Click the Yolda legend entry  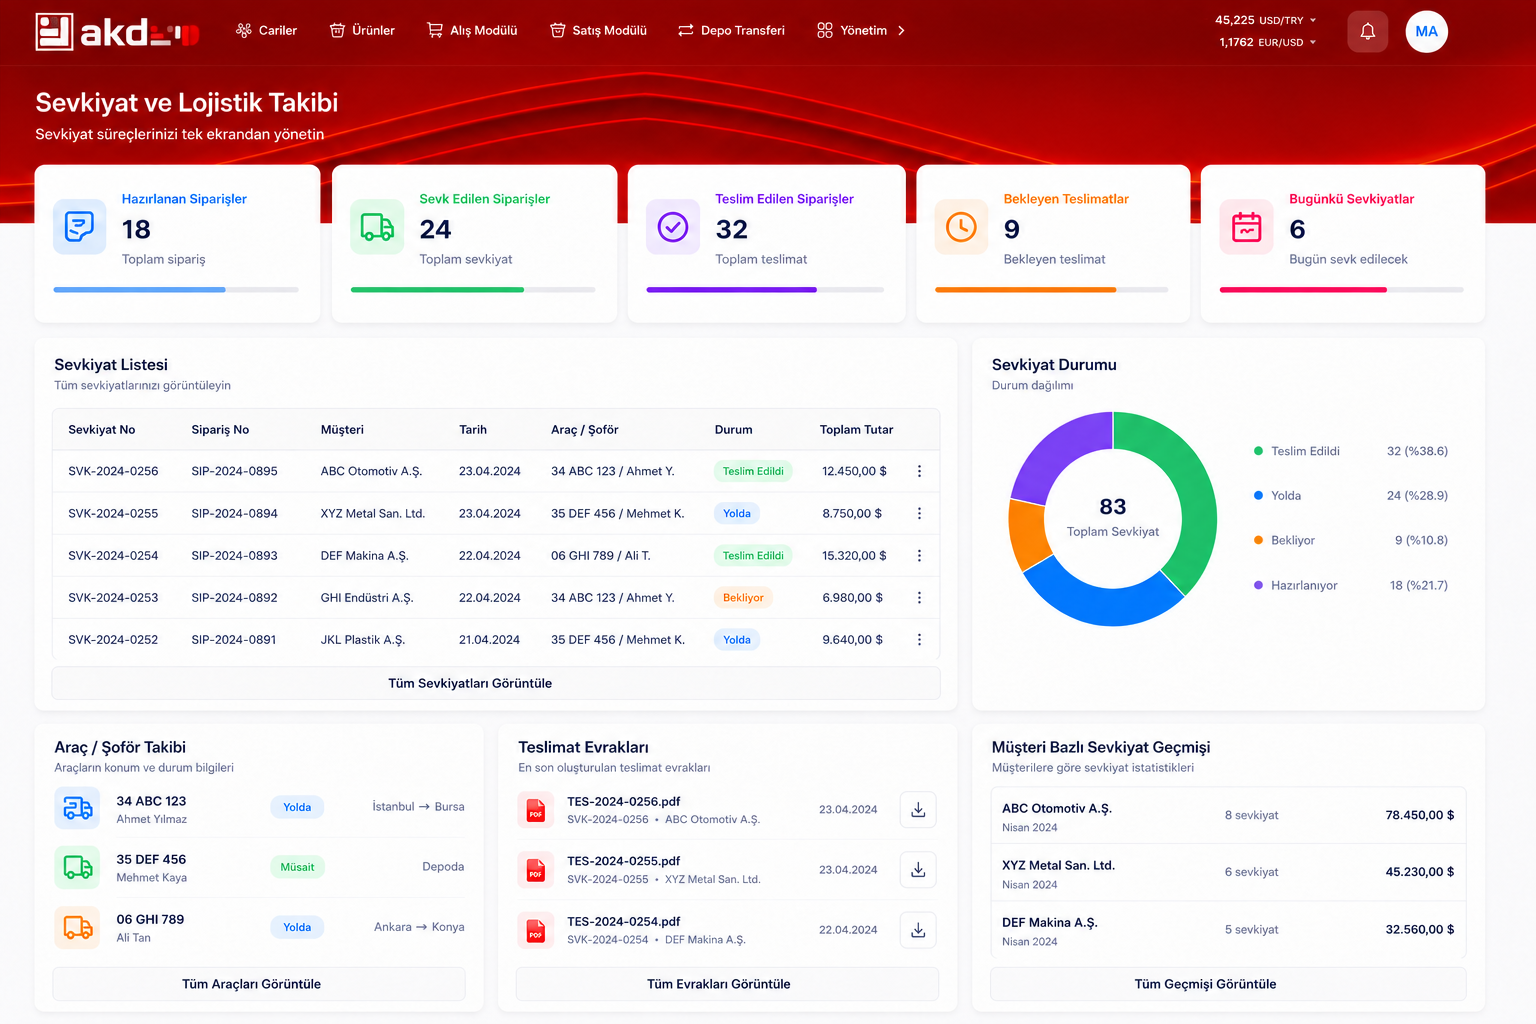tap(1350, 495)
